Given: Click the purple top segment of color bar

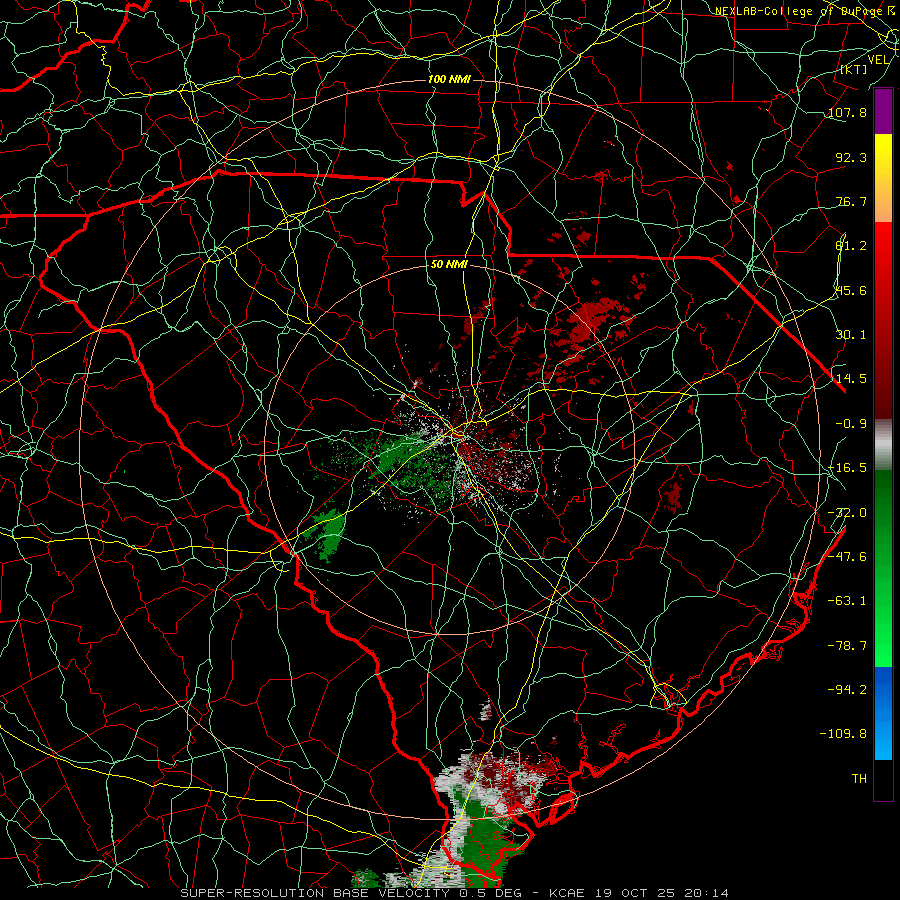Looking at the screenshot, I should (883, 112).
